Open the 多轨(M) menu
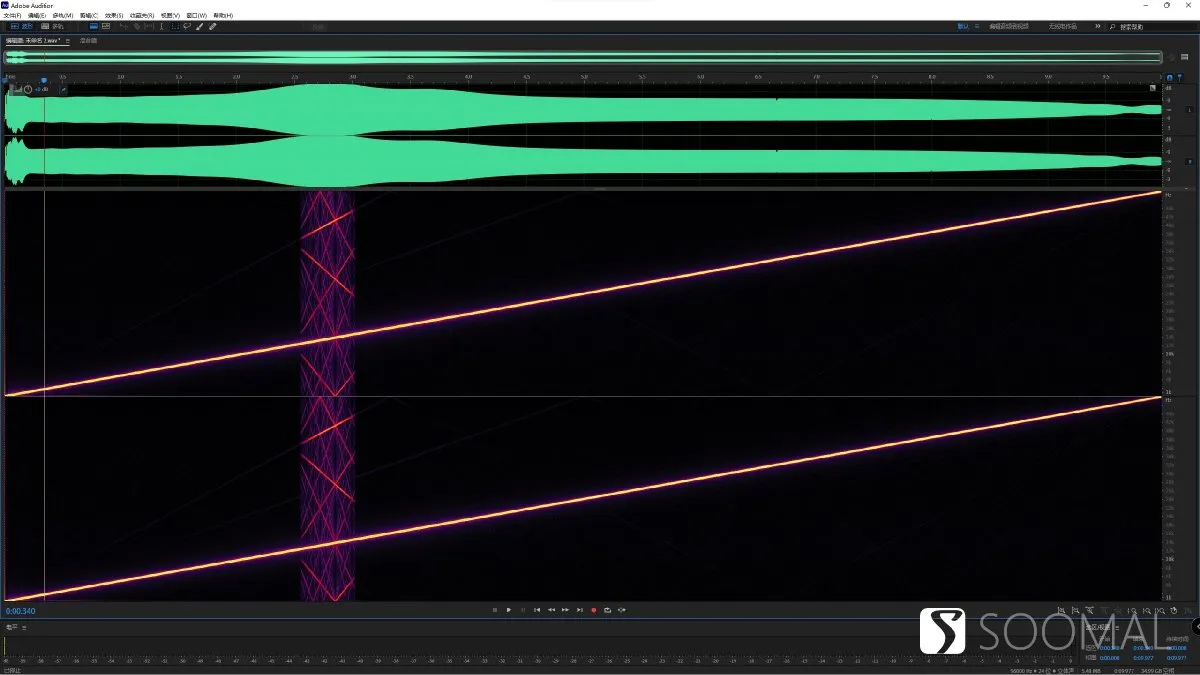 (63, 16)
